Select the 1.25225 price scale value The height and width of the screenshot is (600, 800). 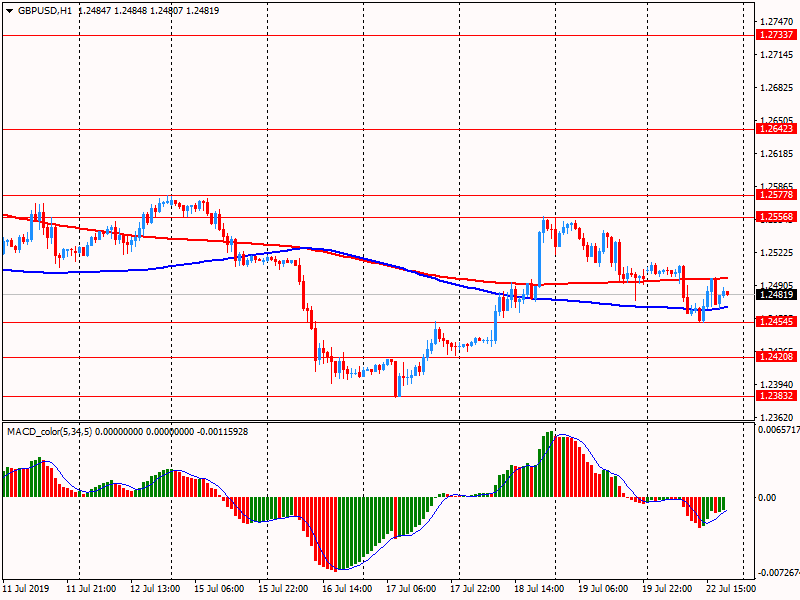click(x=777, y=253)
